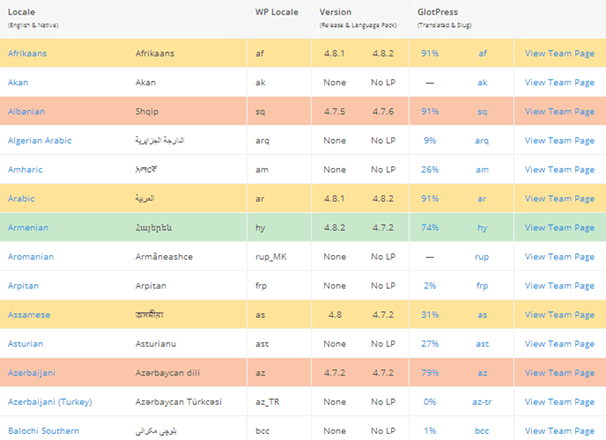Image resolution: width=606 pixels, height=440 pixels.
Task: Click the Locale column header
Action: pos(24,12)
